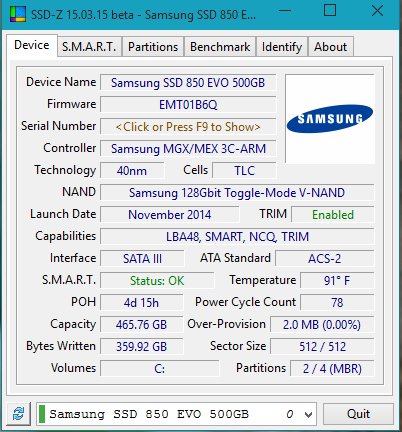Click the Bytes Written value 359.92 GB
Image resolution: width=402 pixels, height=432 pixels.
[142, 347]
